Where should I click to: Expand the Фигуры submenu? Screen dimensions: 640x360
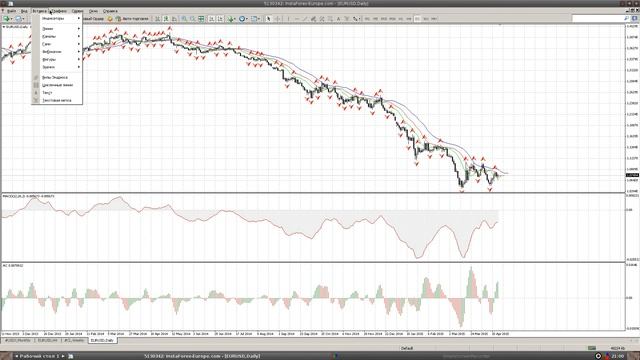click(x=57, y=59)
